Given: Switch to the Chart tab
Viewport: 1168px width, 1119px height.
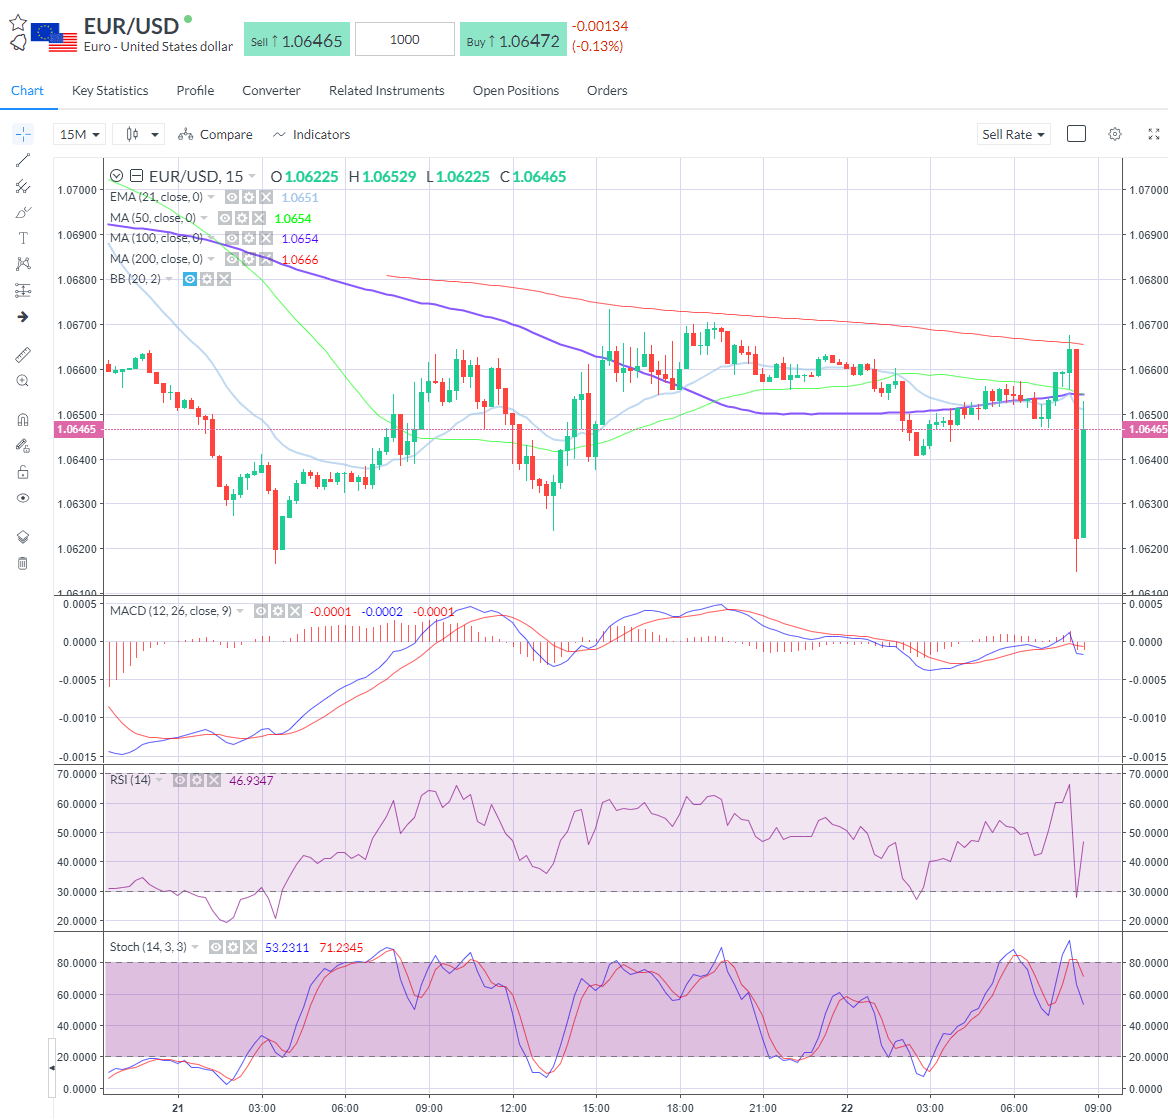Looking at the screenshot, I should click(x=28, y=90).
